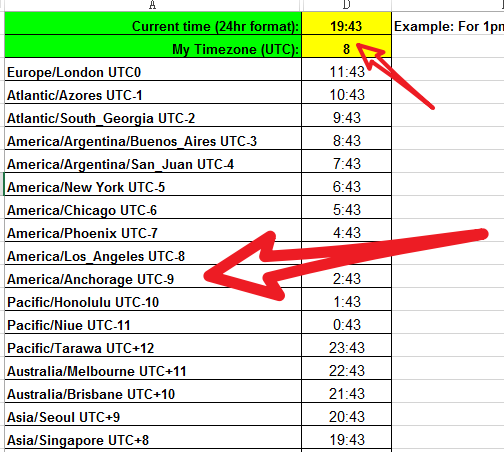Select the Pacific/Honolulu UTC-10 cell
504x452 pixels.
(153, 299)
